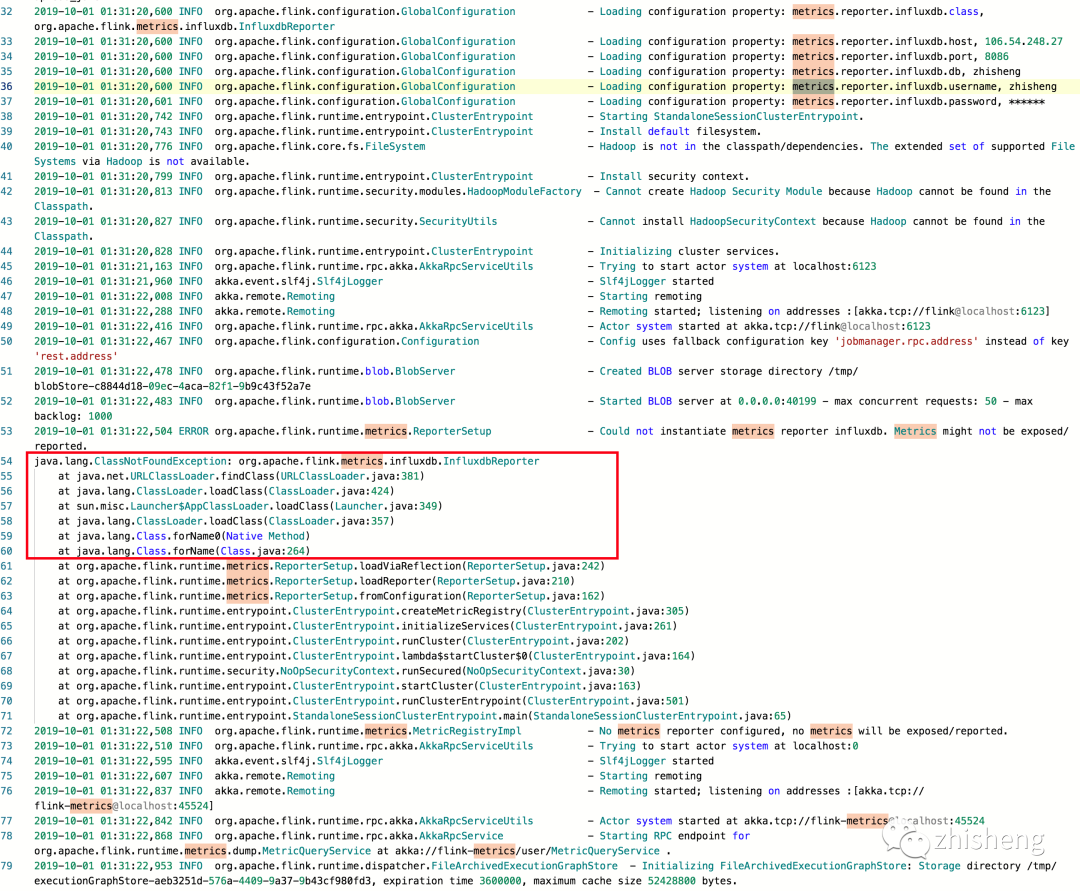Click ClusterEntrypoint.java:202 reference
Image resolution: width=1080 pixels, height=891 pixels.
pyautogui.click(x=546, y=642)
